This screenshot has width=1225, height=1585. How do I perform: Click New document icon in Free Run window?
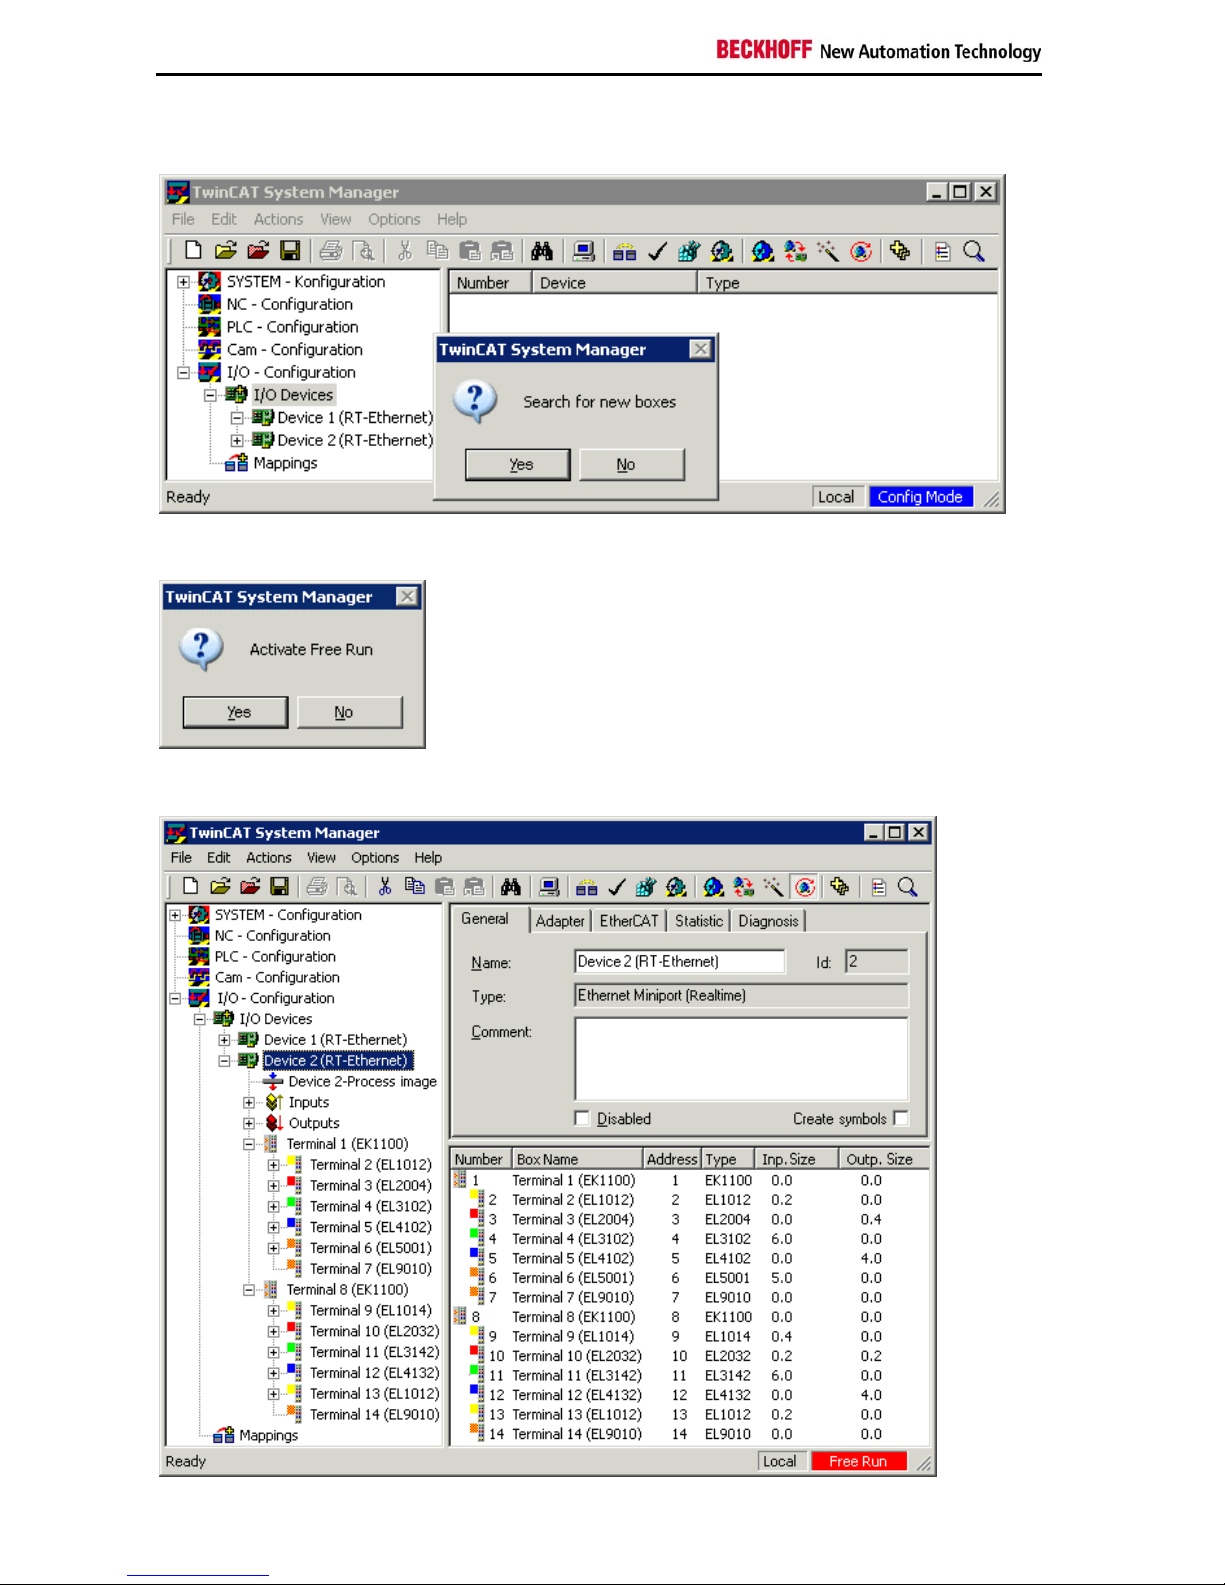pos(190,887)
